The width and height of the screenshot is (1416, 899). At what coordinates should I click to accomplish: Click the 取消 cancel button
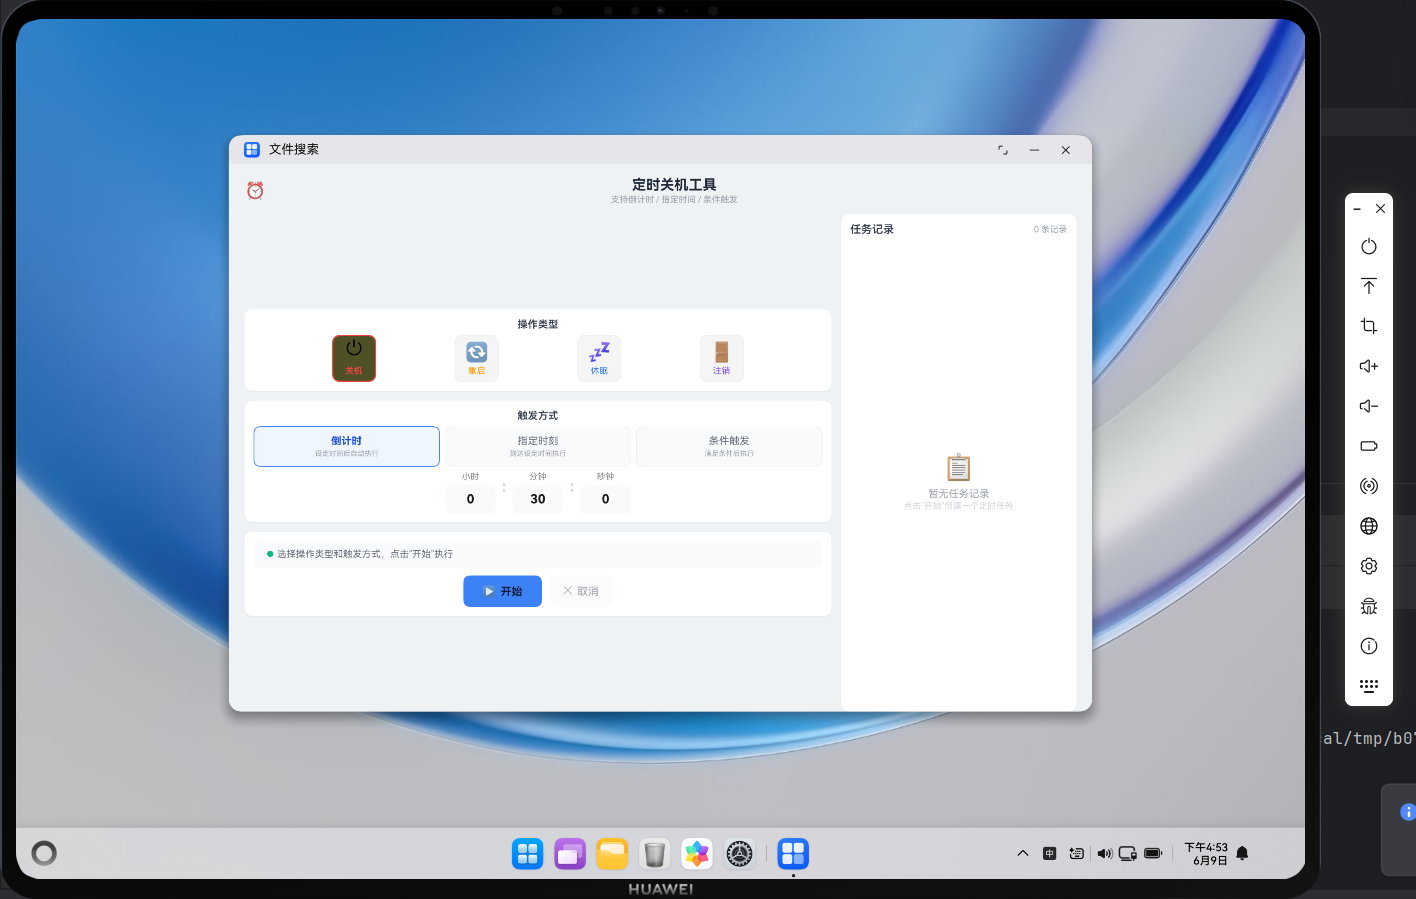click(x=580, y=591)
